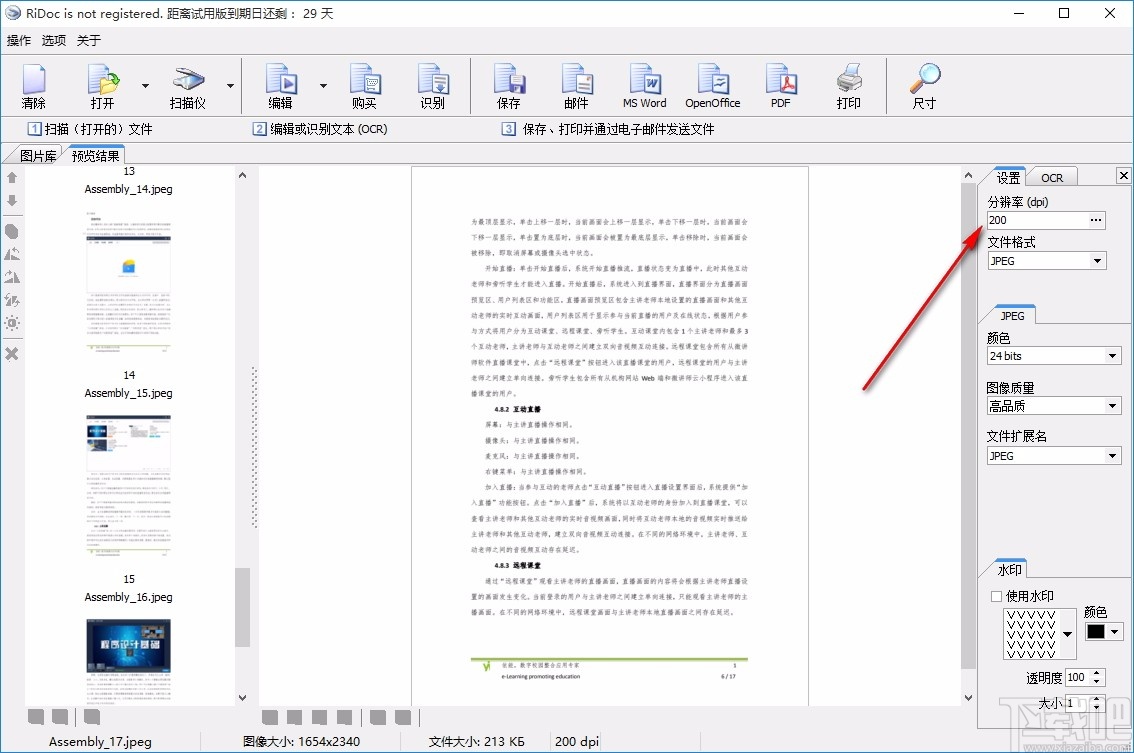Image resolution: width=1134 pixels, height=753 pixels.
Task: Rotate the image right via the sidebar icon
Action: click(x=12, y=277)
